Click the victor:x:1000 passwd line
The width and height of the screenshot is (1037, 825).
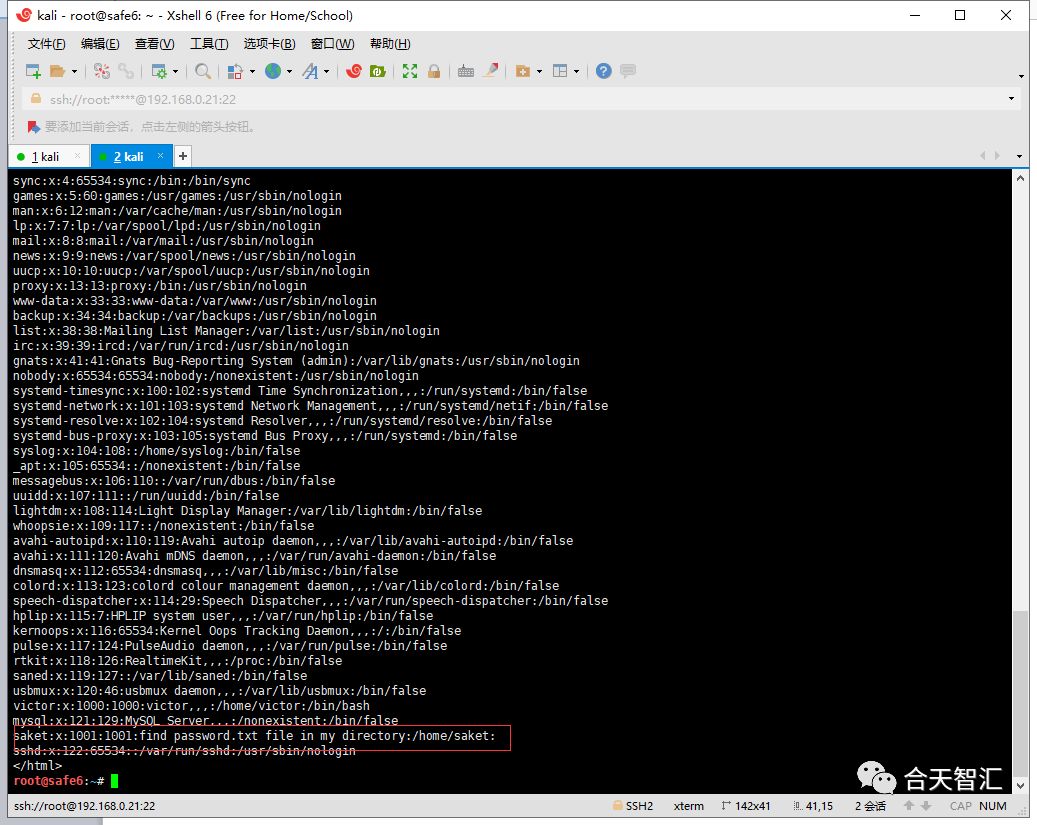click(x=191, y=705)
